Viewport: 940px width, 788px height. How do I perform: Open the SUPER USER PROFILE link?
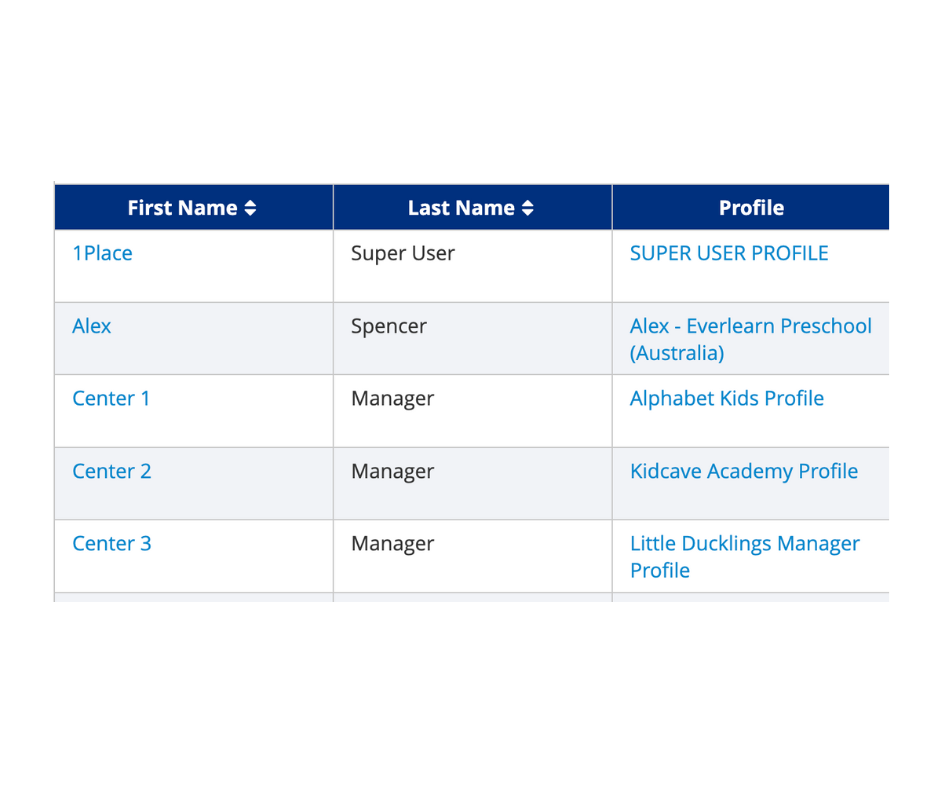coord(728,253)
